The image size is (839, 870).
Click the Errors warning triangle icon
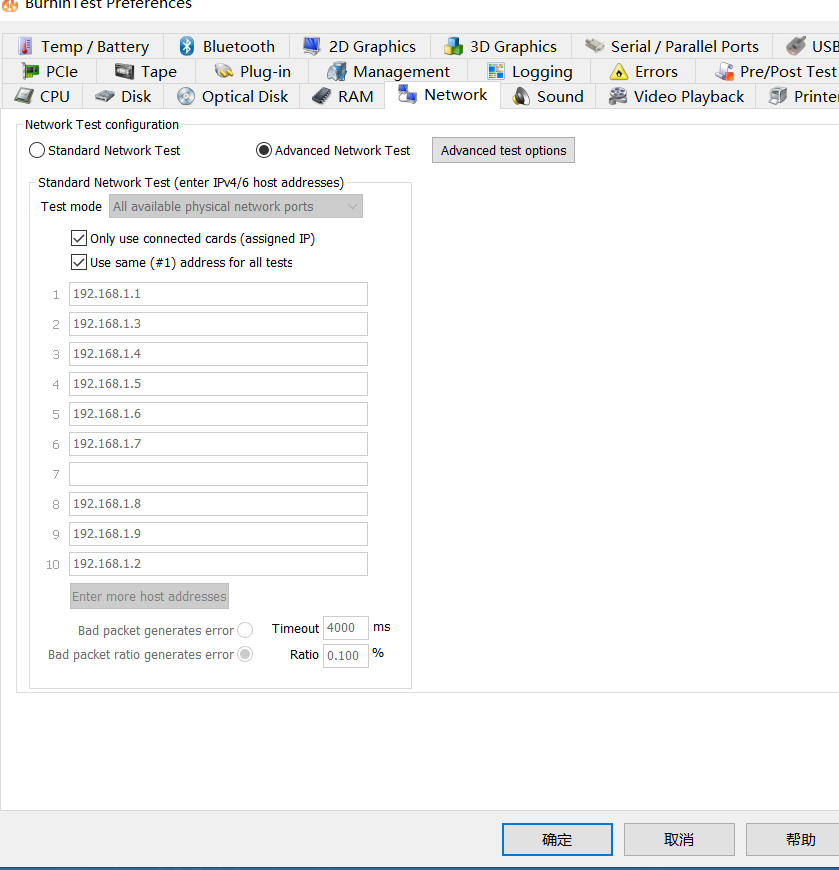[619, 72]
